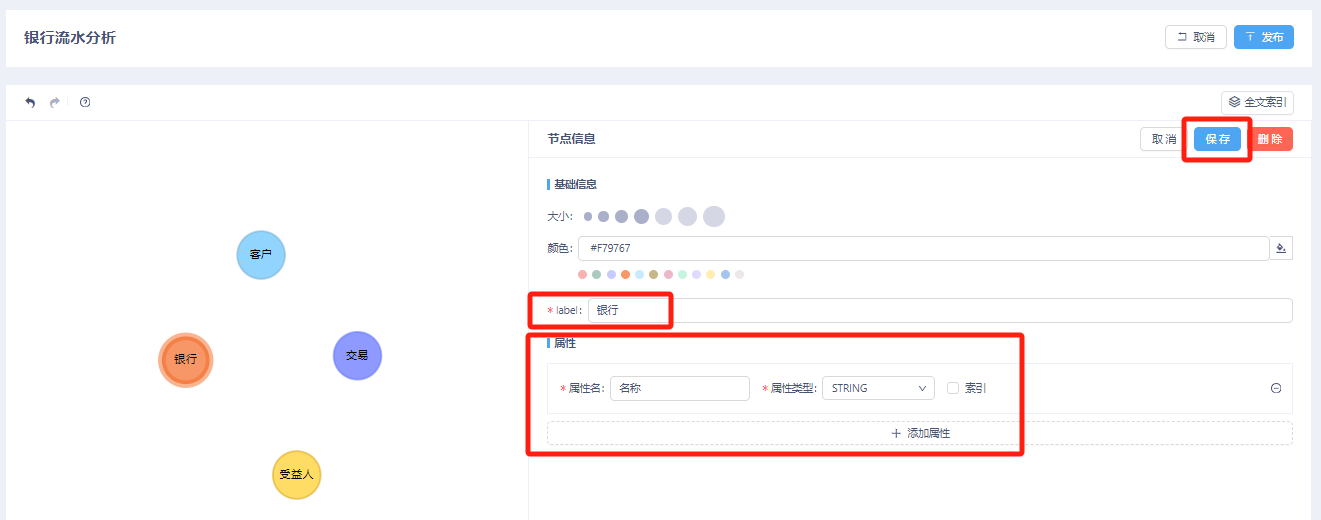Select the 交易 node on canvas
The height and width of the screenshot is (520, 1321).
pyautogui.click(x=357, y=355)
